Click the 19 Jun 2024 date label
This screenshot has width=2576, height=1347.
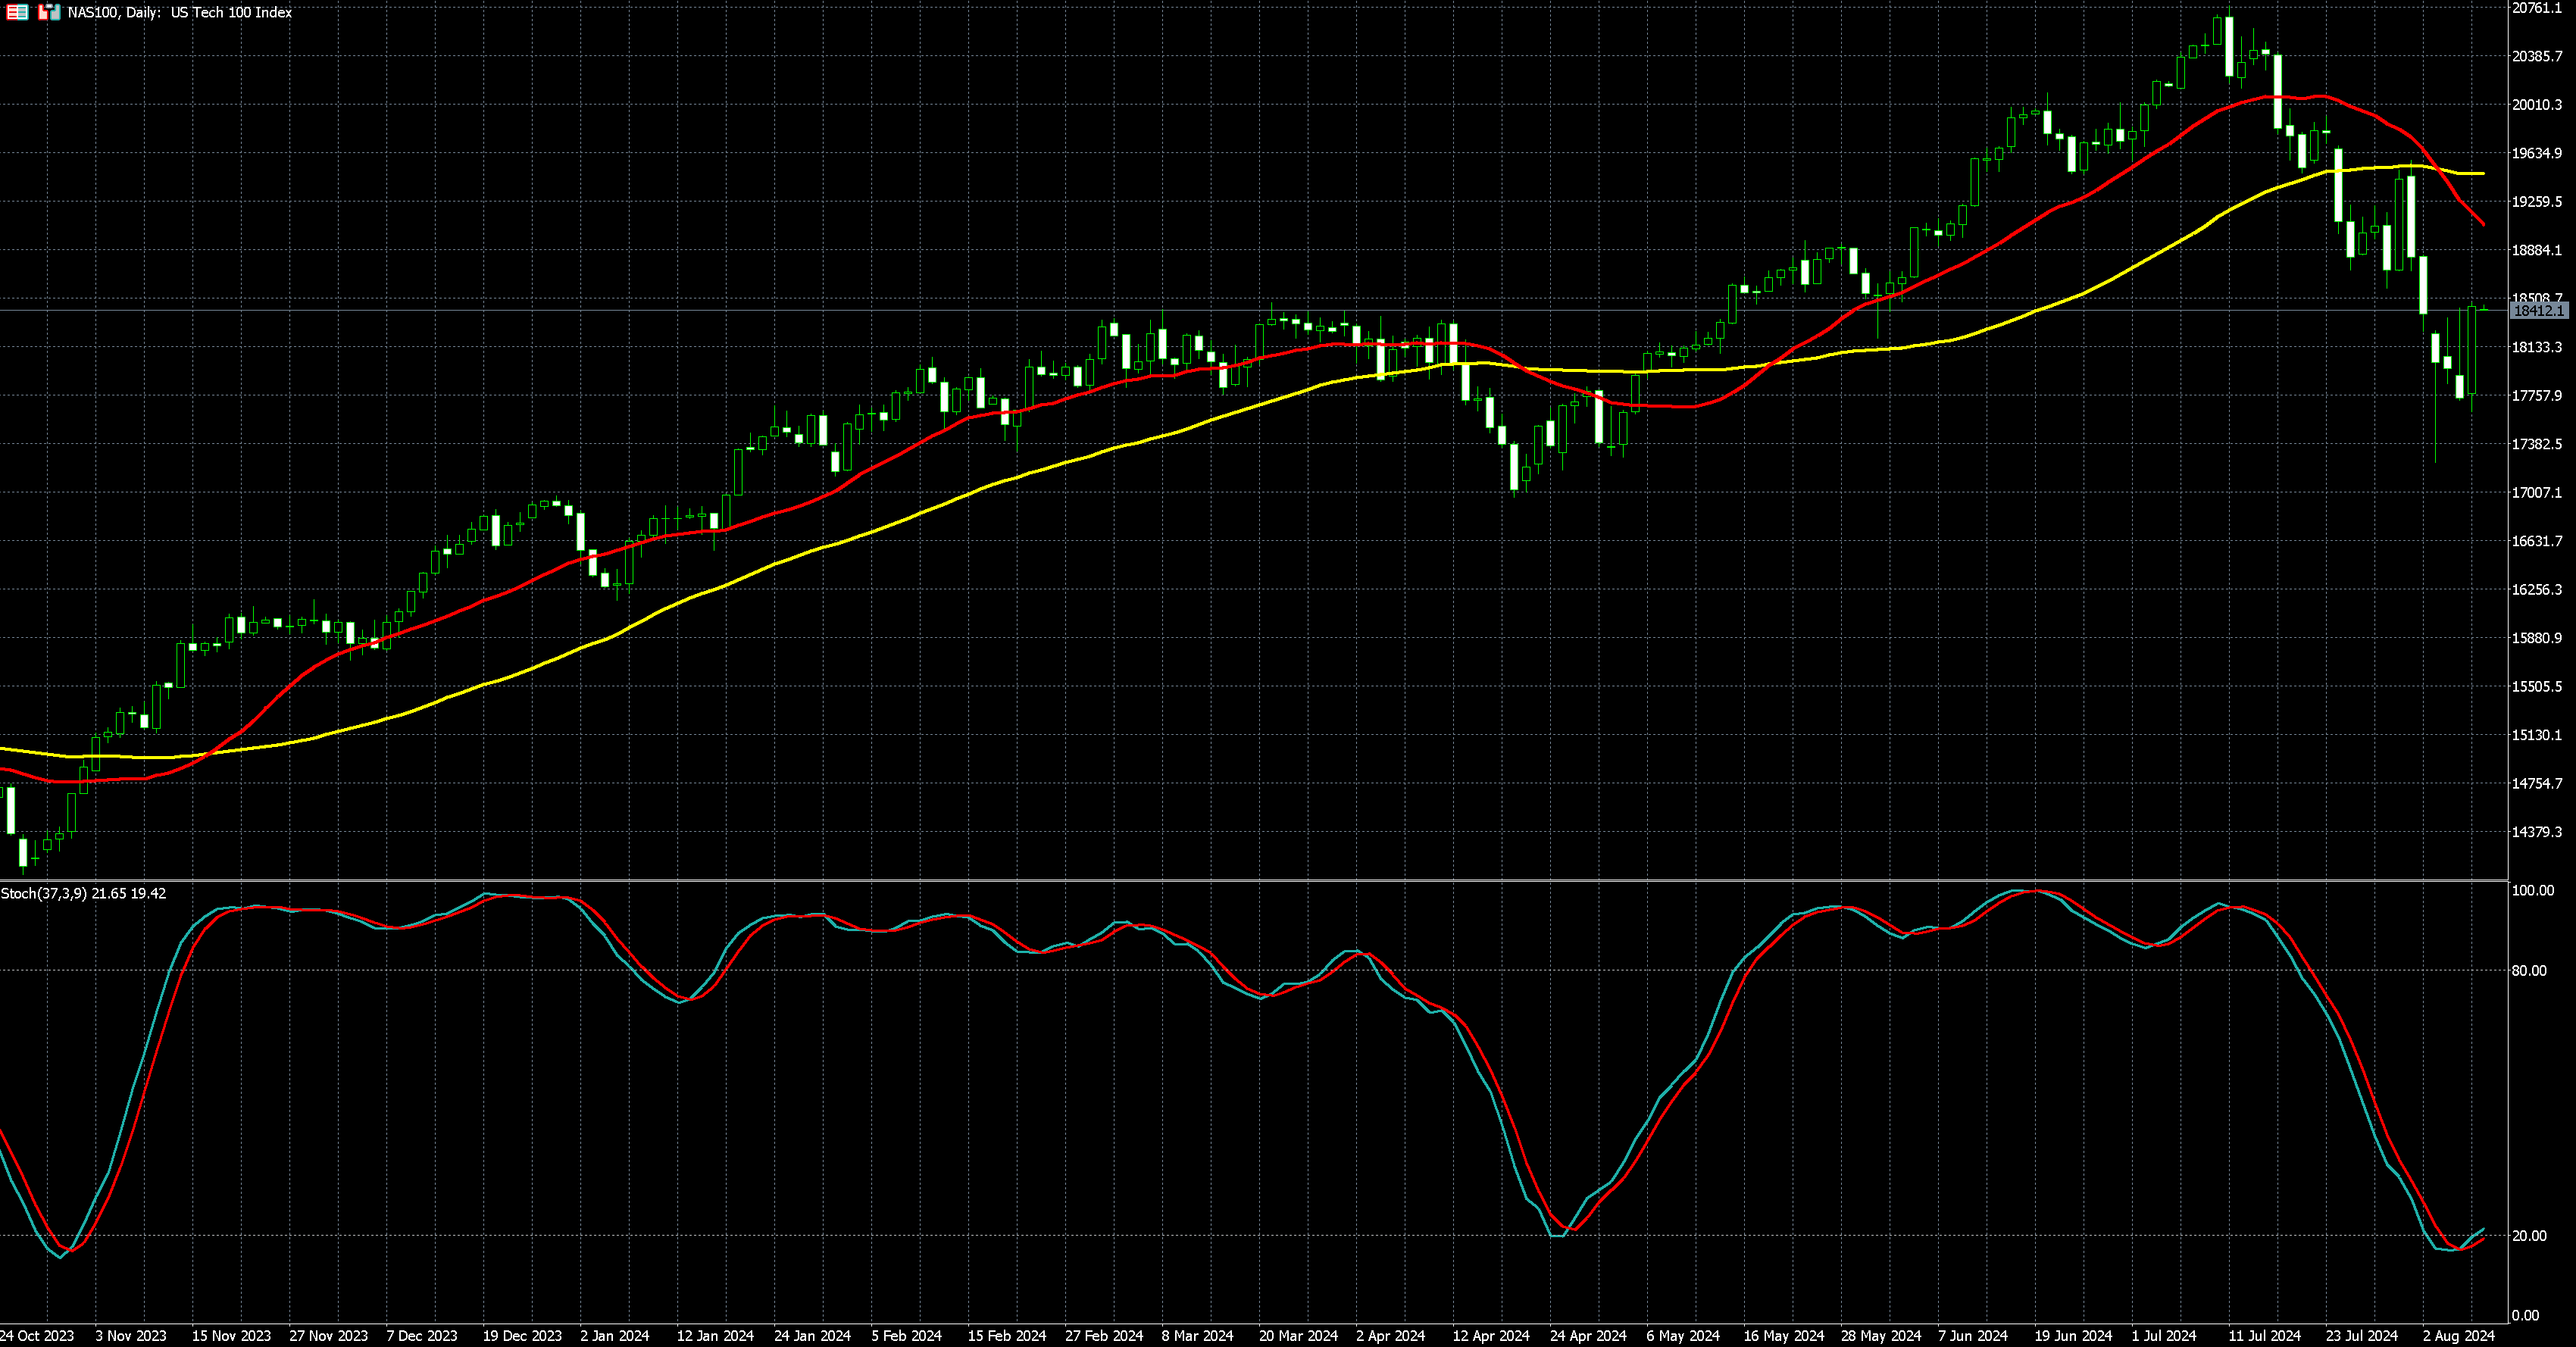coord(2073,1335)
